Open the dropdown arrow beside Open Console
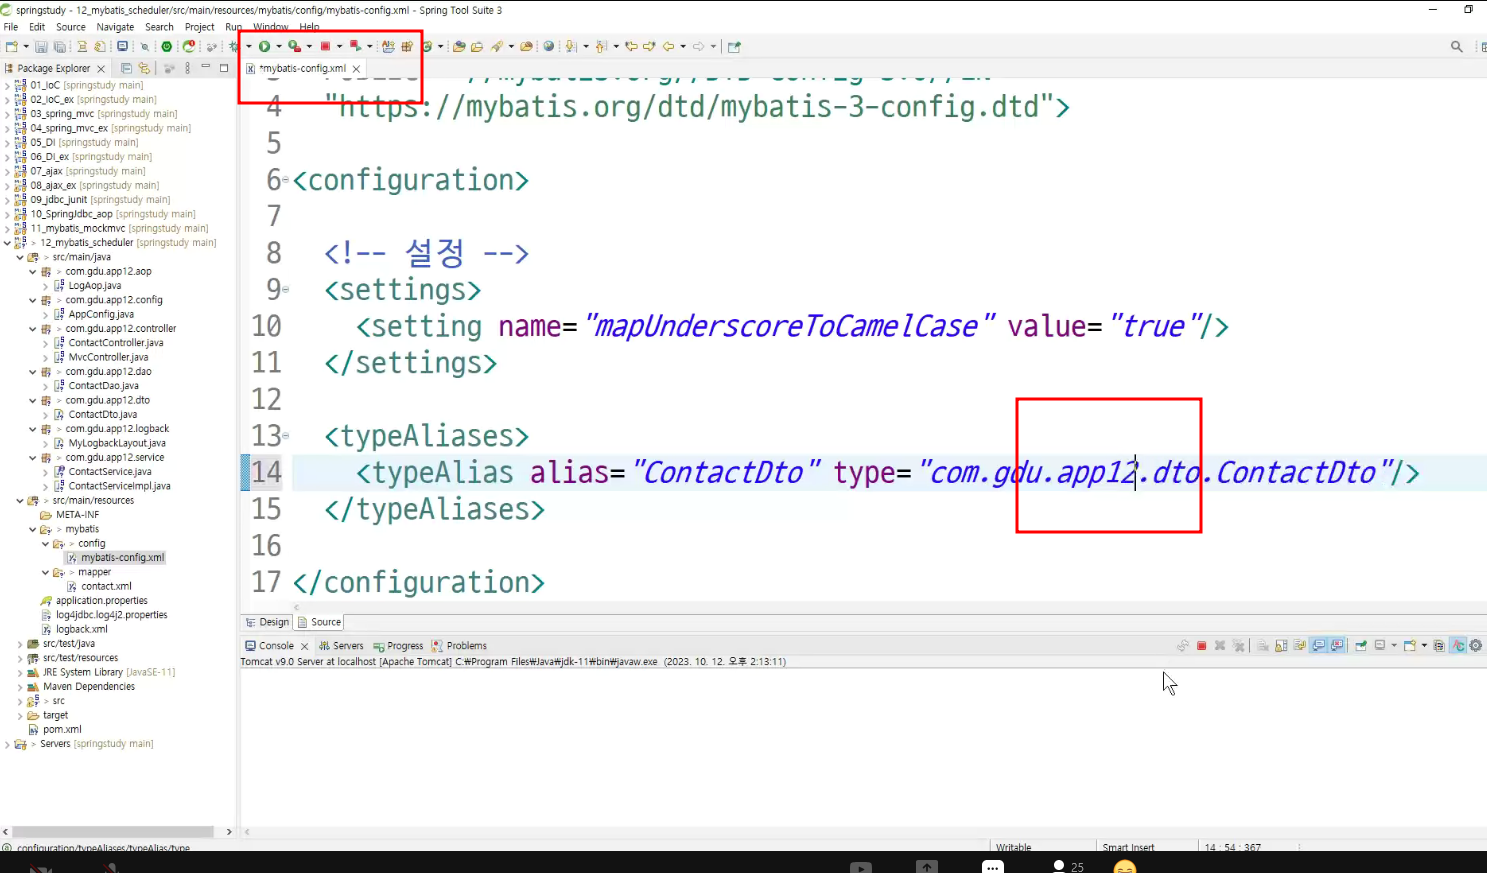The height and width of the screenshot is (873, 1487). [1424, 646]
